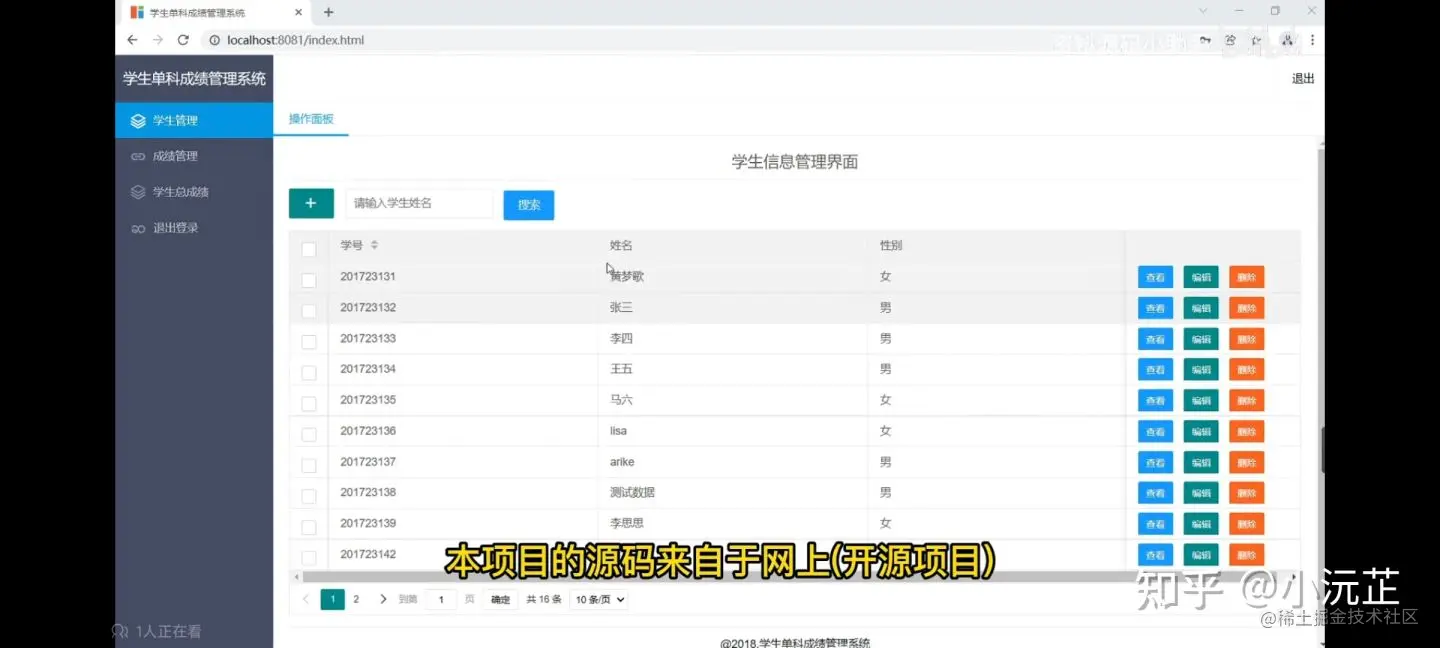
Task: Check the row for 李思思
Action: click(x=309, y=527)
